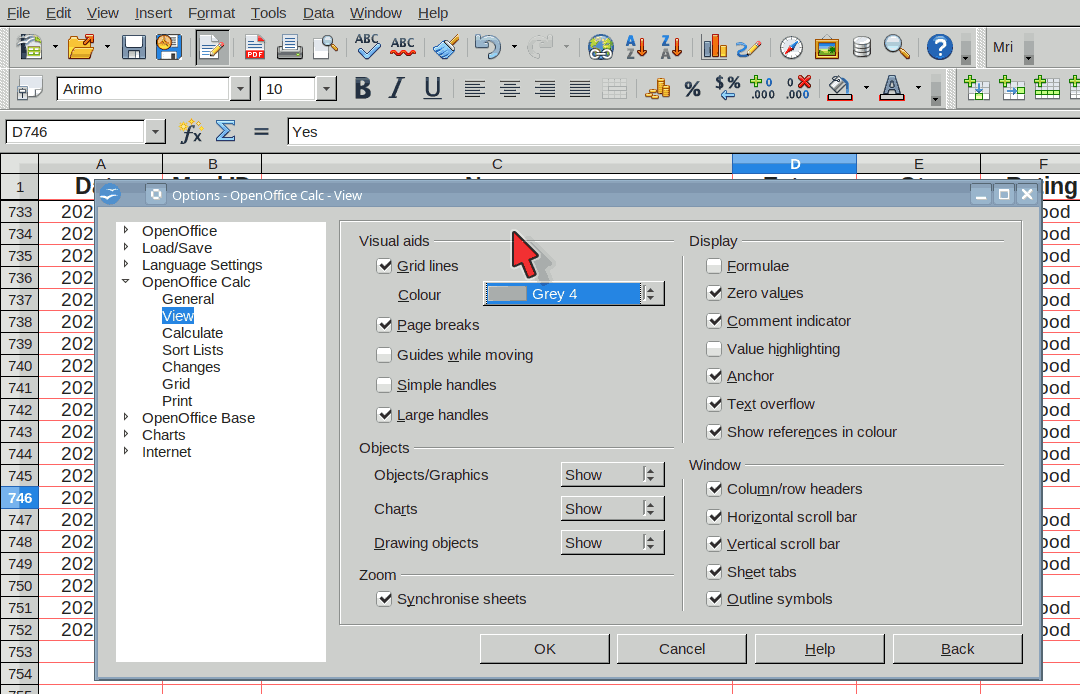Click the OK button
1080x694 pixels.
545,648
